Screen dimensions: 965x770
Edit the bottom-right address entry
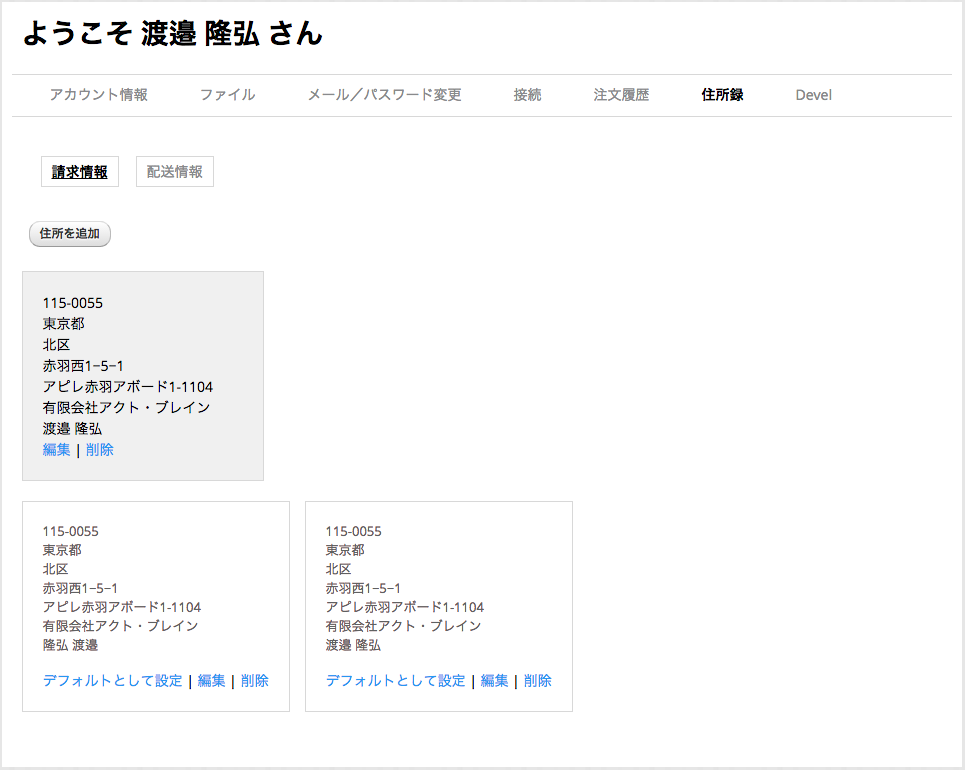494,680
